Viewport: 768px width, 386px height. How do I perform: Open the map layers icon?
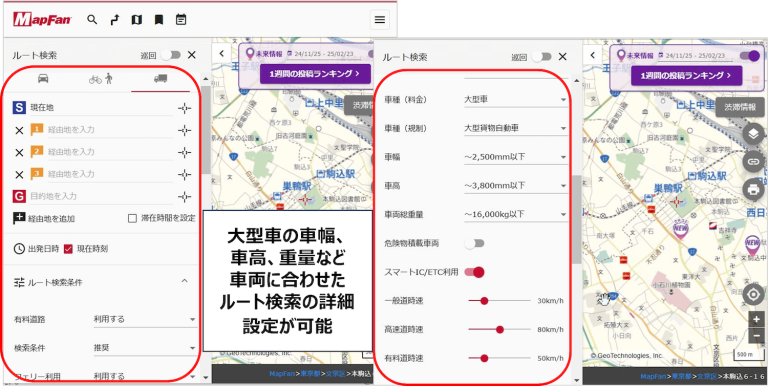754,133
